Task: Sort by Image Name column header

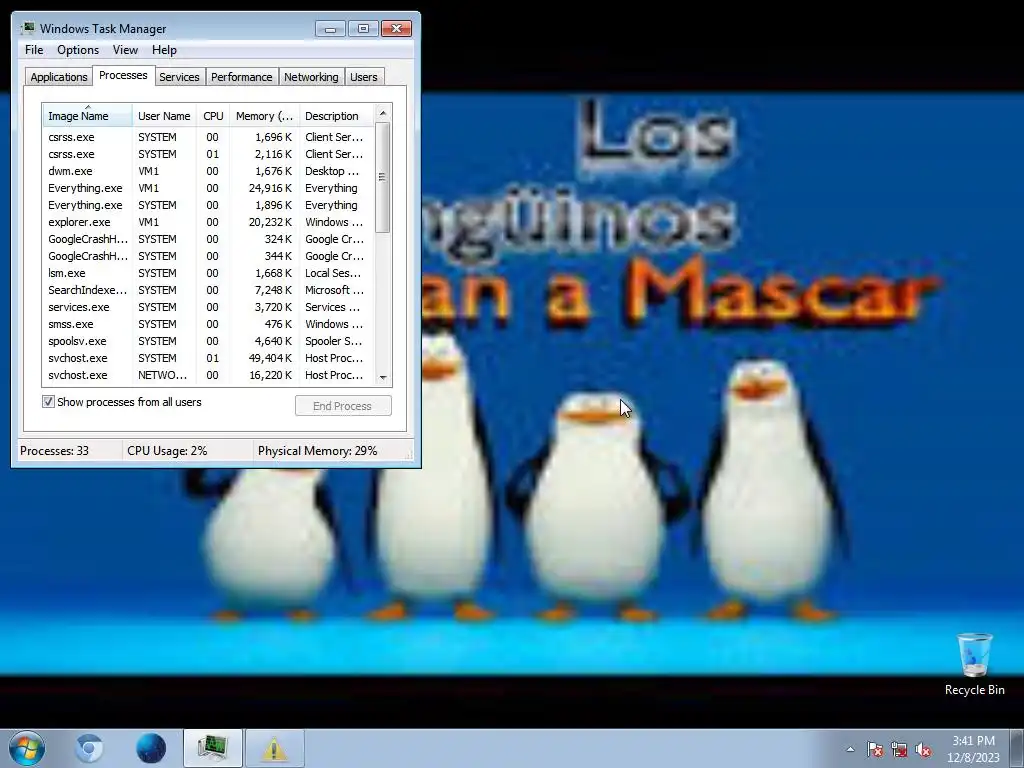Action: tap(88, 116)
